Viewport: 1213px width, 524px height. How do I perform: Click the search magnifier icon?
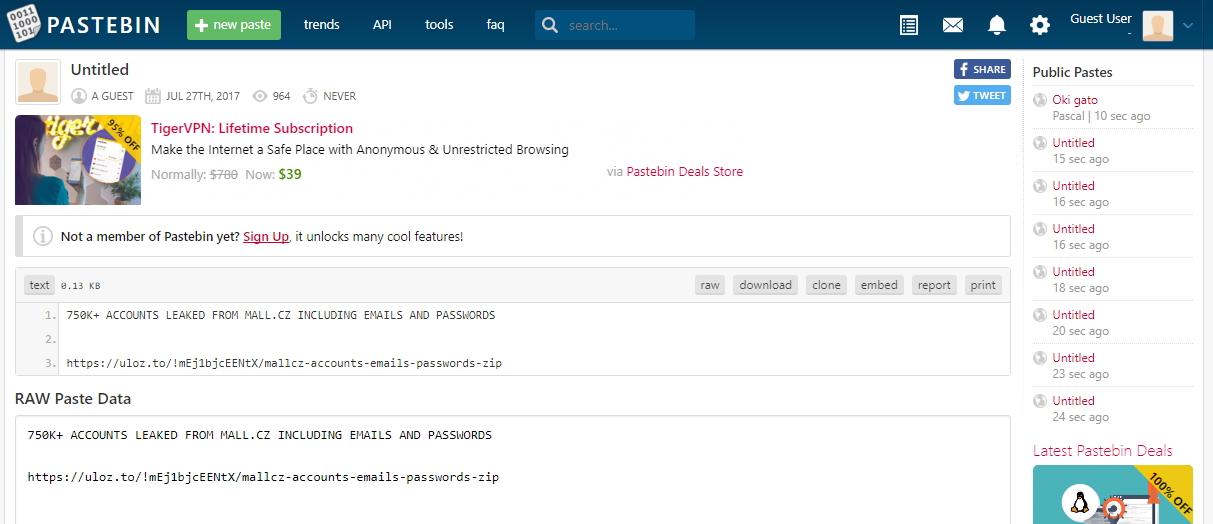[x=549, y=25]
